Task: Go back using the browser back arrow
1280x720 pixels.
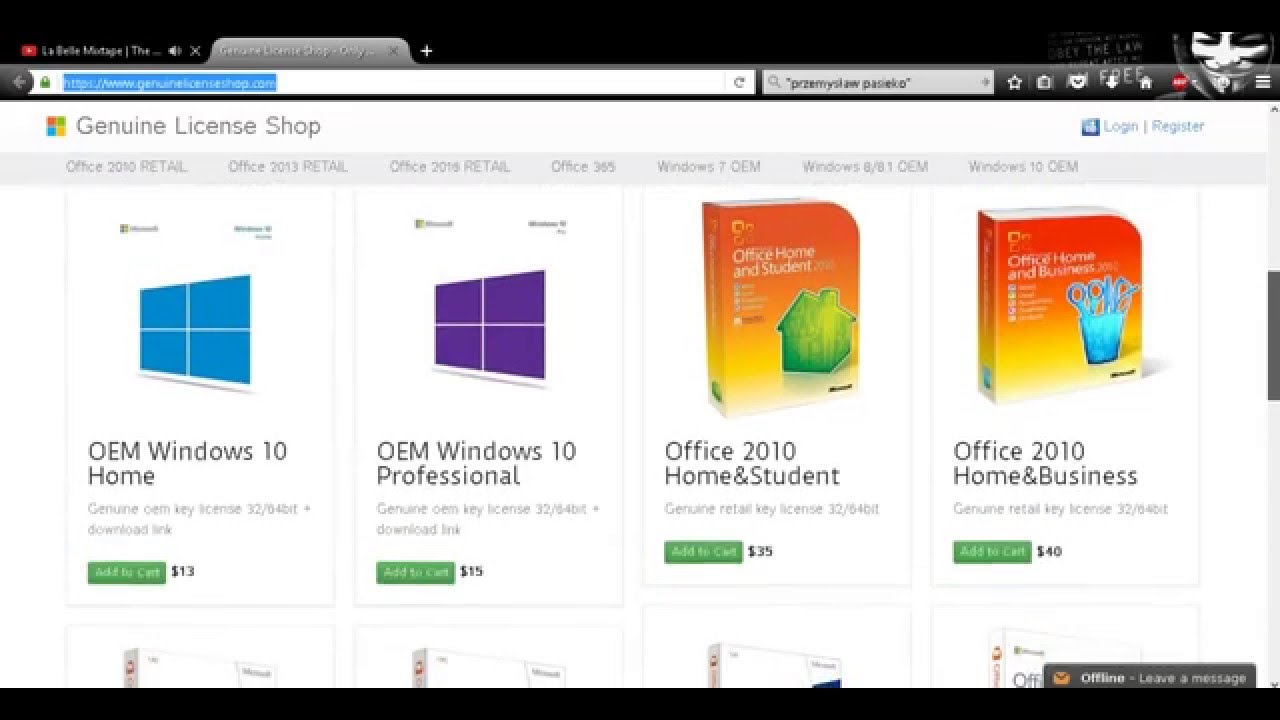Action: pos(19,82)
